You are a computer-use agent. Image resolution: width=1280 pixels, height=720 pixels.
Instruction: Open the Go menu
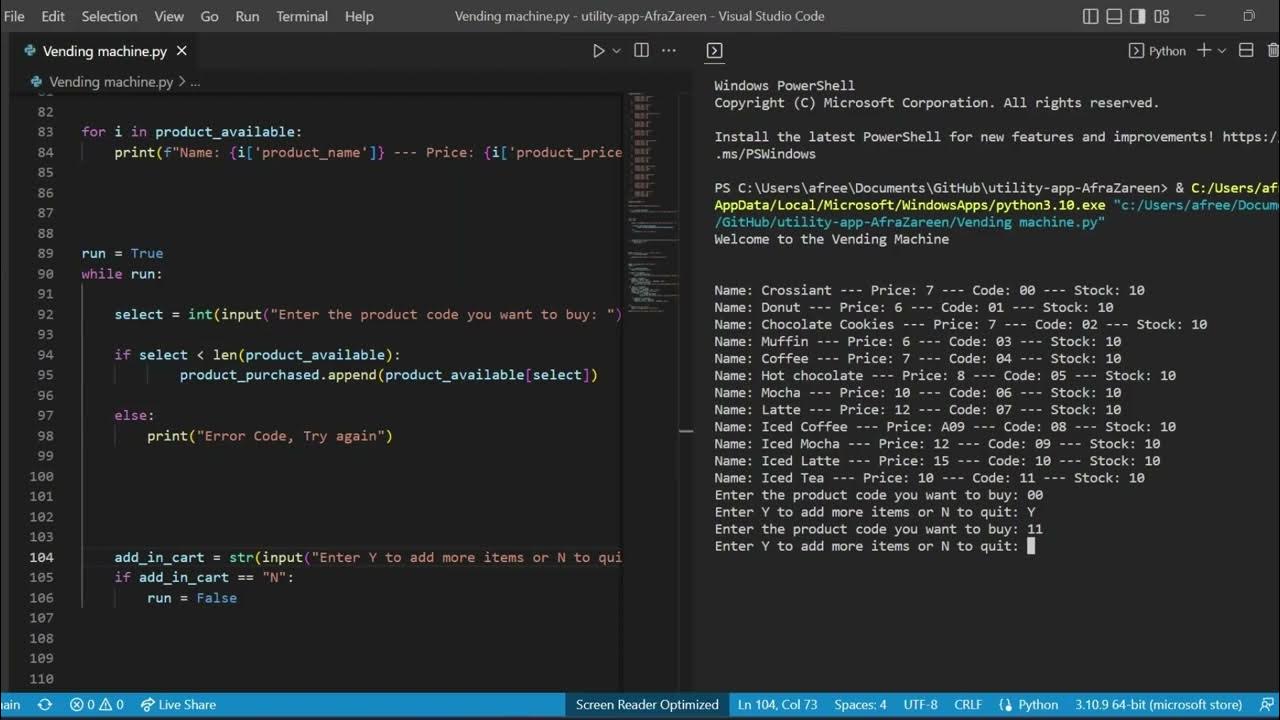pos(210,16)
